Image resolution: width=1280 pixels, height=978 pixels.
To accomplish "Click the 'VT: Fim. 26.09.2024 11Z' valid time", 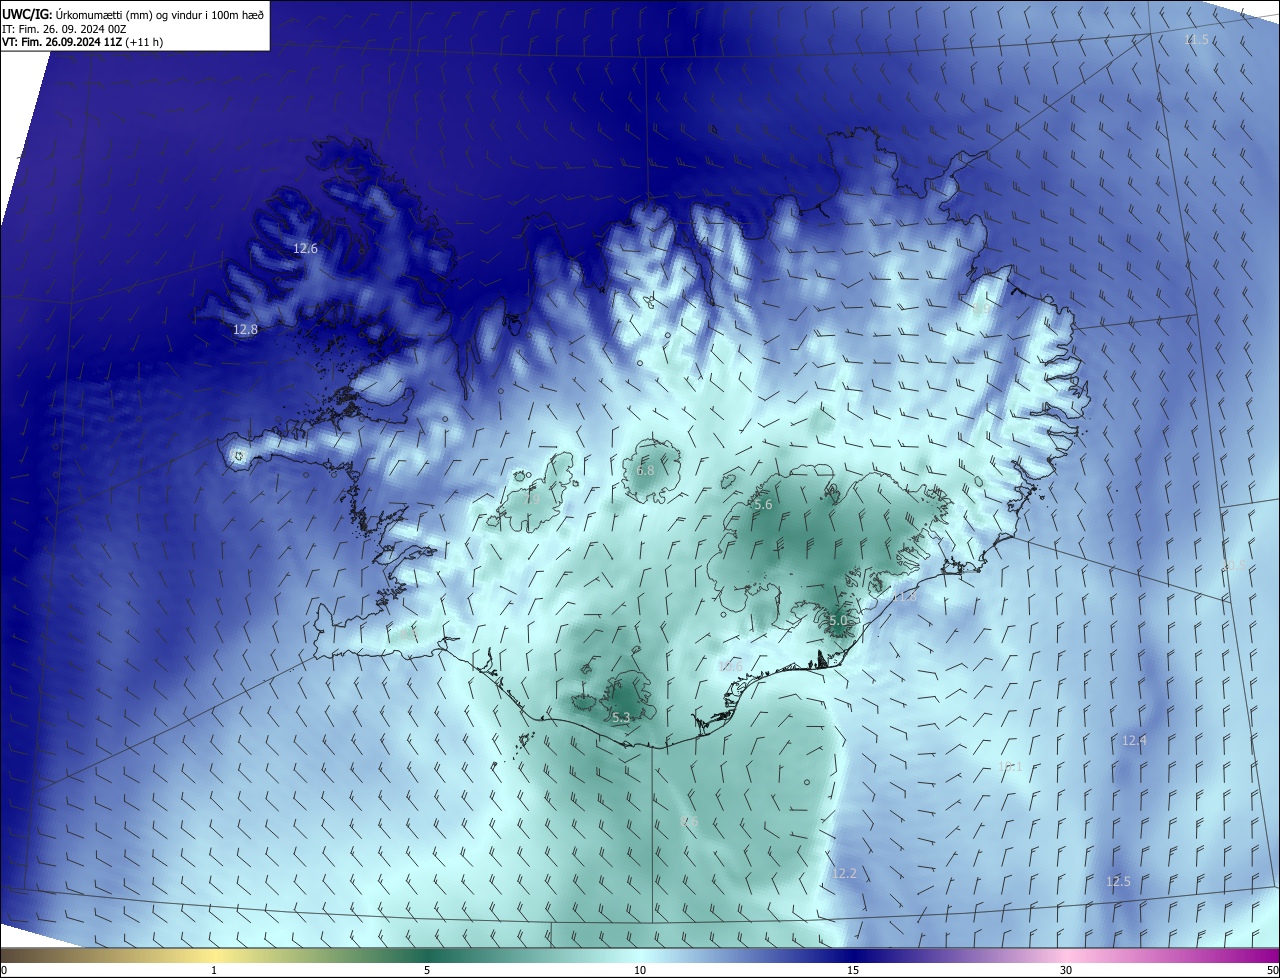I will pos(62,42).
